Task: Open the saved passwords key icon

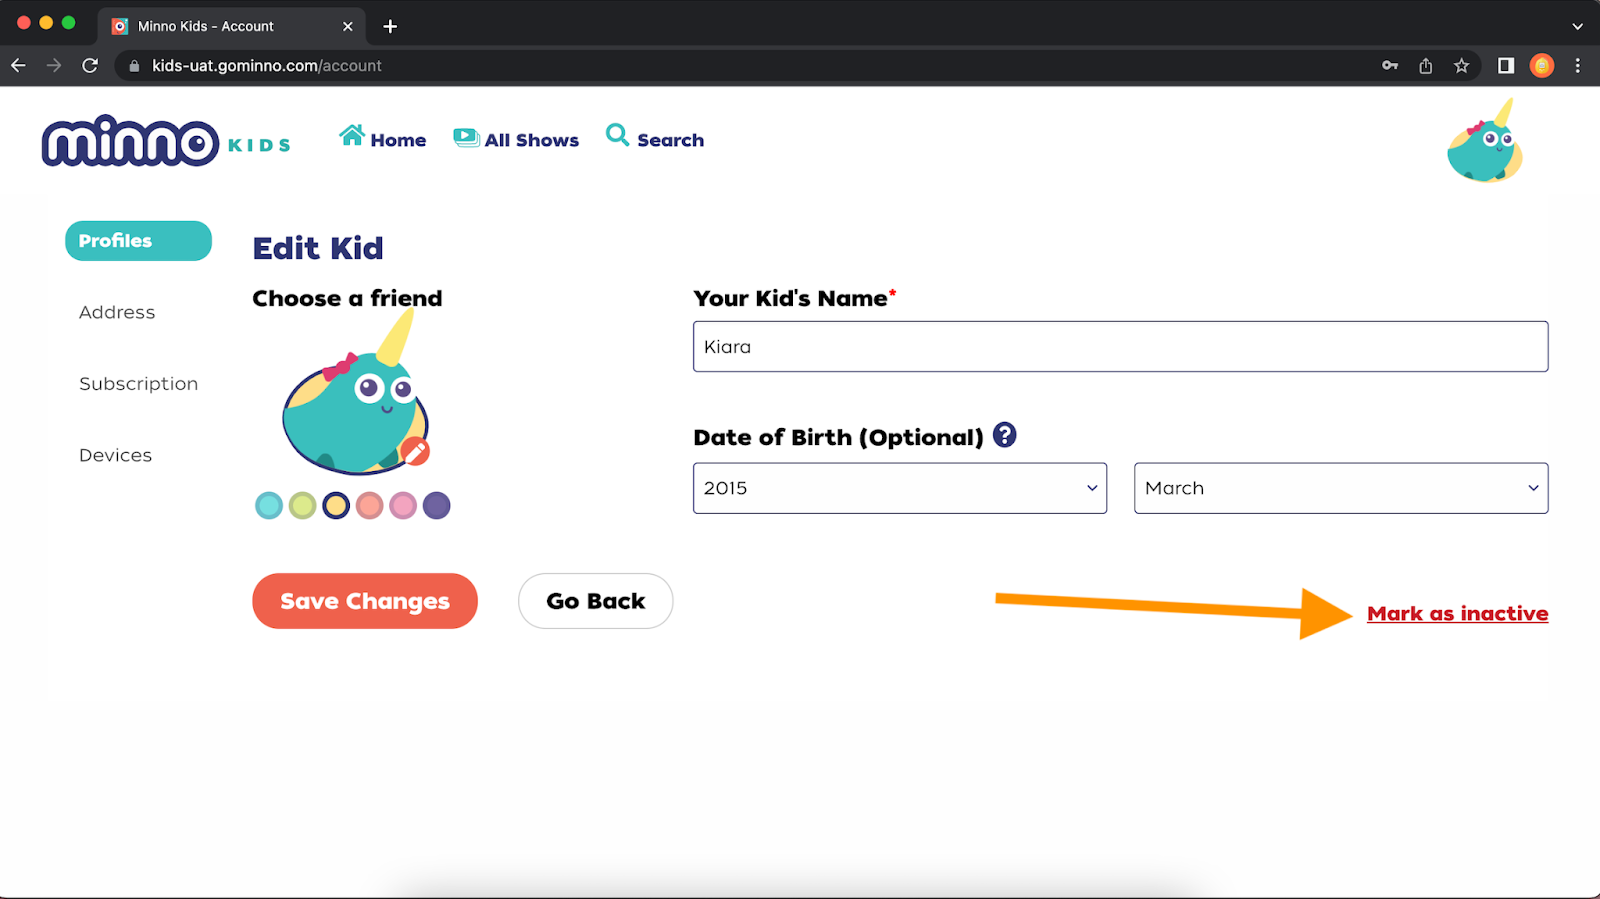Action: pyautogui.click(x=1389, y=66)
